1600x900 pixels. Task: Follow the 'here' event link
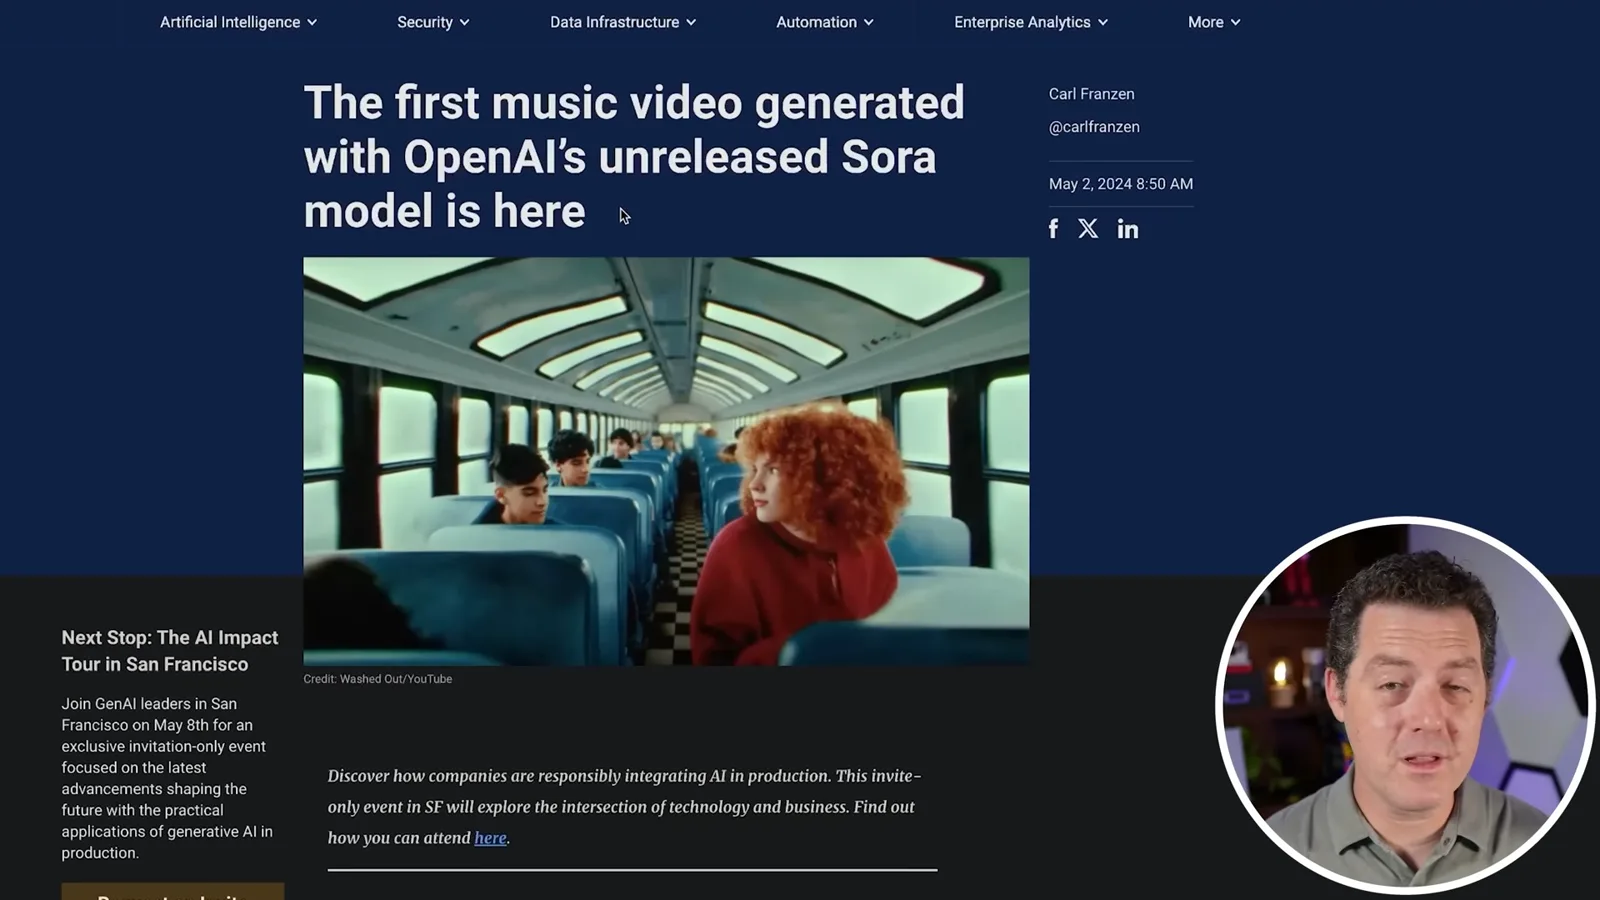coord(490,838)
